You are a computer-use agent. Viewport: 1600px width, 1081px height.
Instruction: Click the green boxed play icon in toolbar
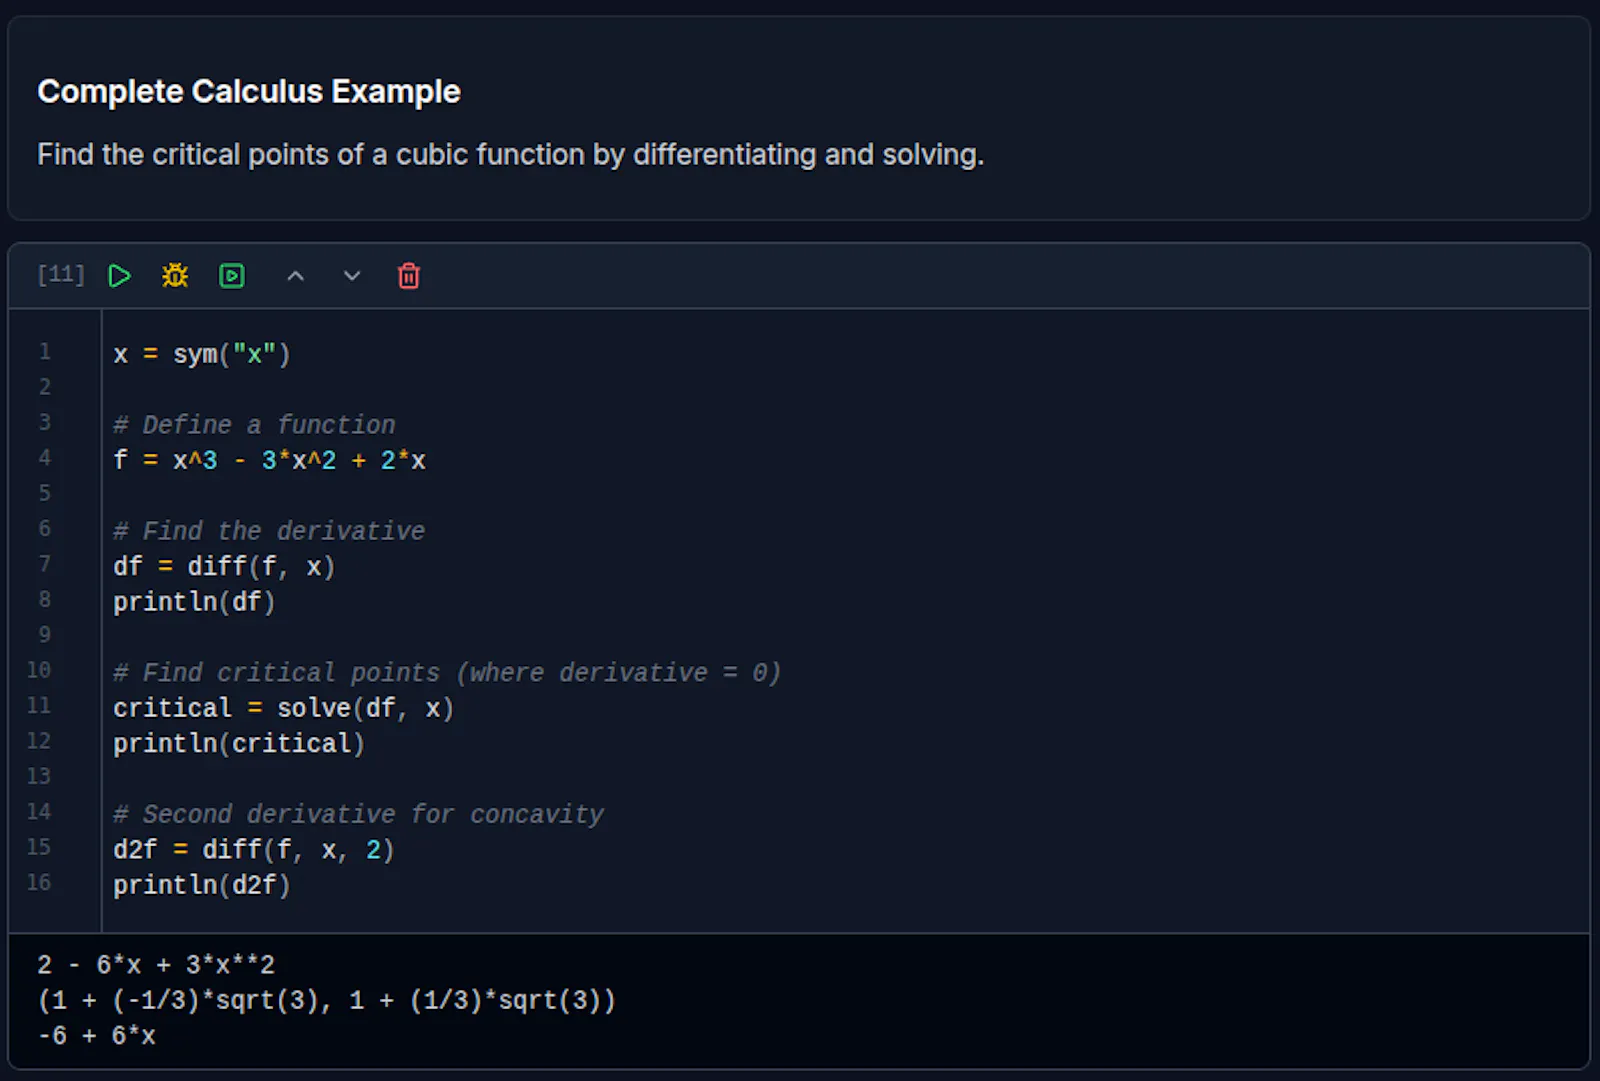232,276
